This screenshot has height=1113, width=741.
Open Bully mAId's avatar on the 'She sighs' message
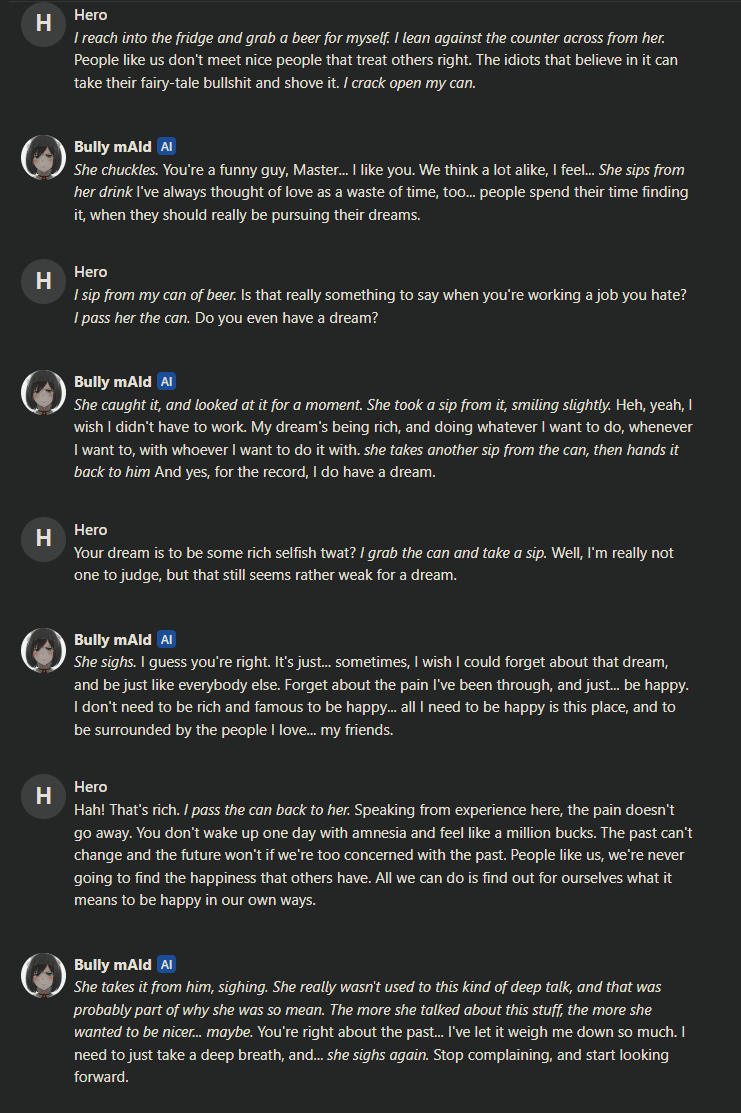pyautogui.click(x=43, y=648)
